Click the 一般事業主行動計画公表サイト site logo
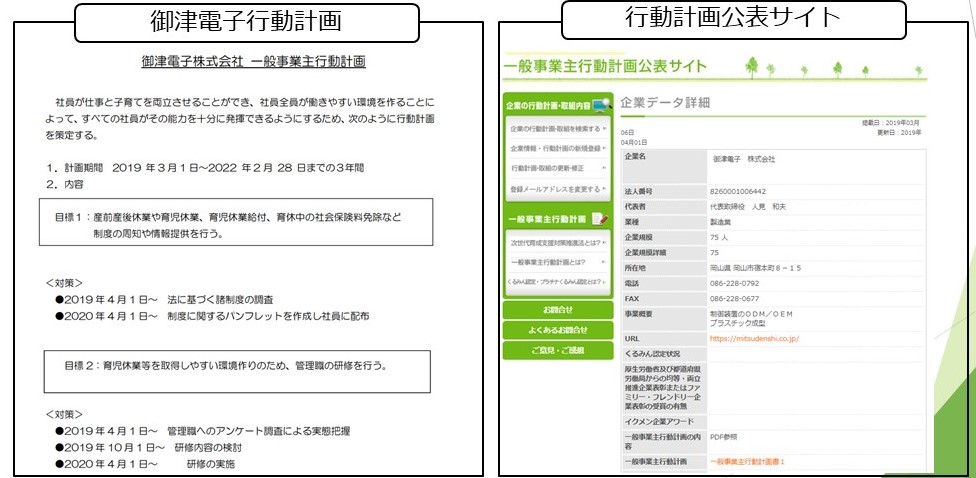This screenshot has height=478, width=976. (605, 66)
